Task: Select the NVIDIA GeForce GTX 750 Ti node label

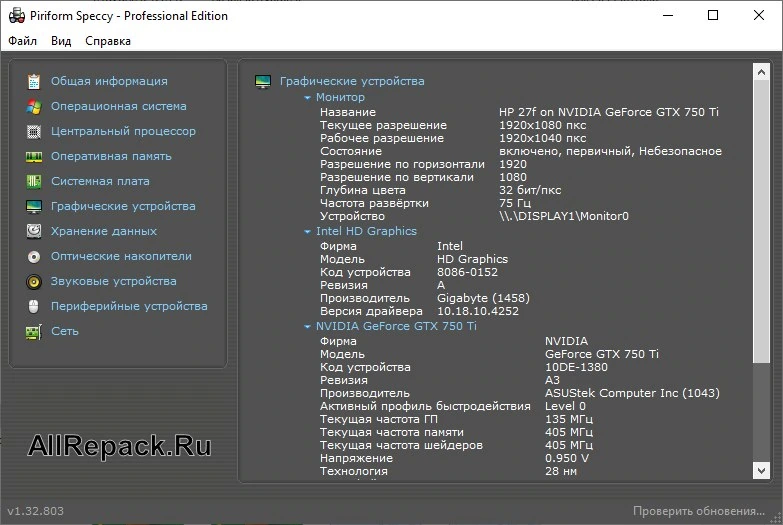Action: point(396,326)
